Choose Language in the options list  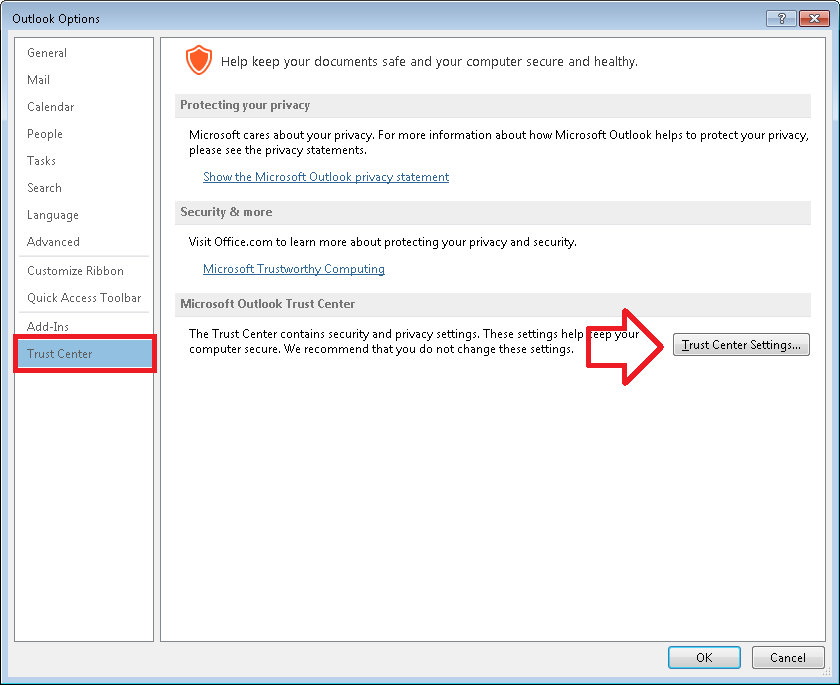[x=84, y=215]
